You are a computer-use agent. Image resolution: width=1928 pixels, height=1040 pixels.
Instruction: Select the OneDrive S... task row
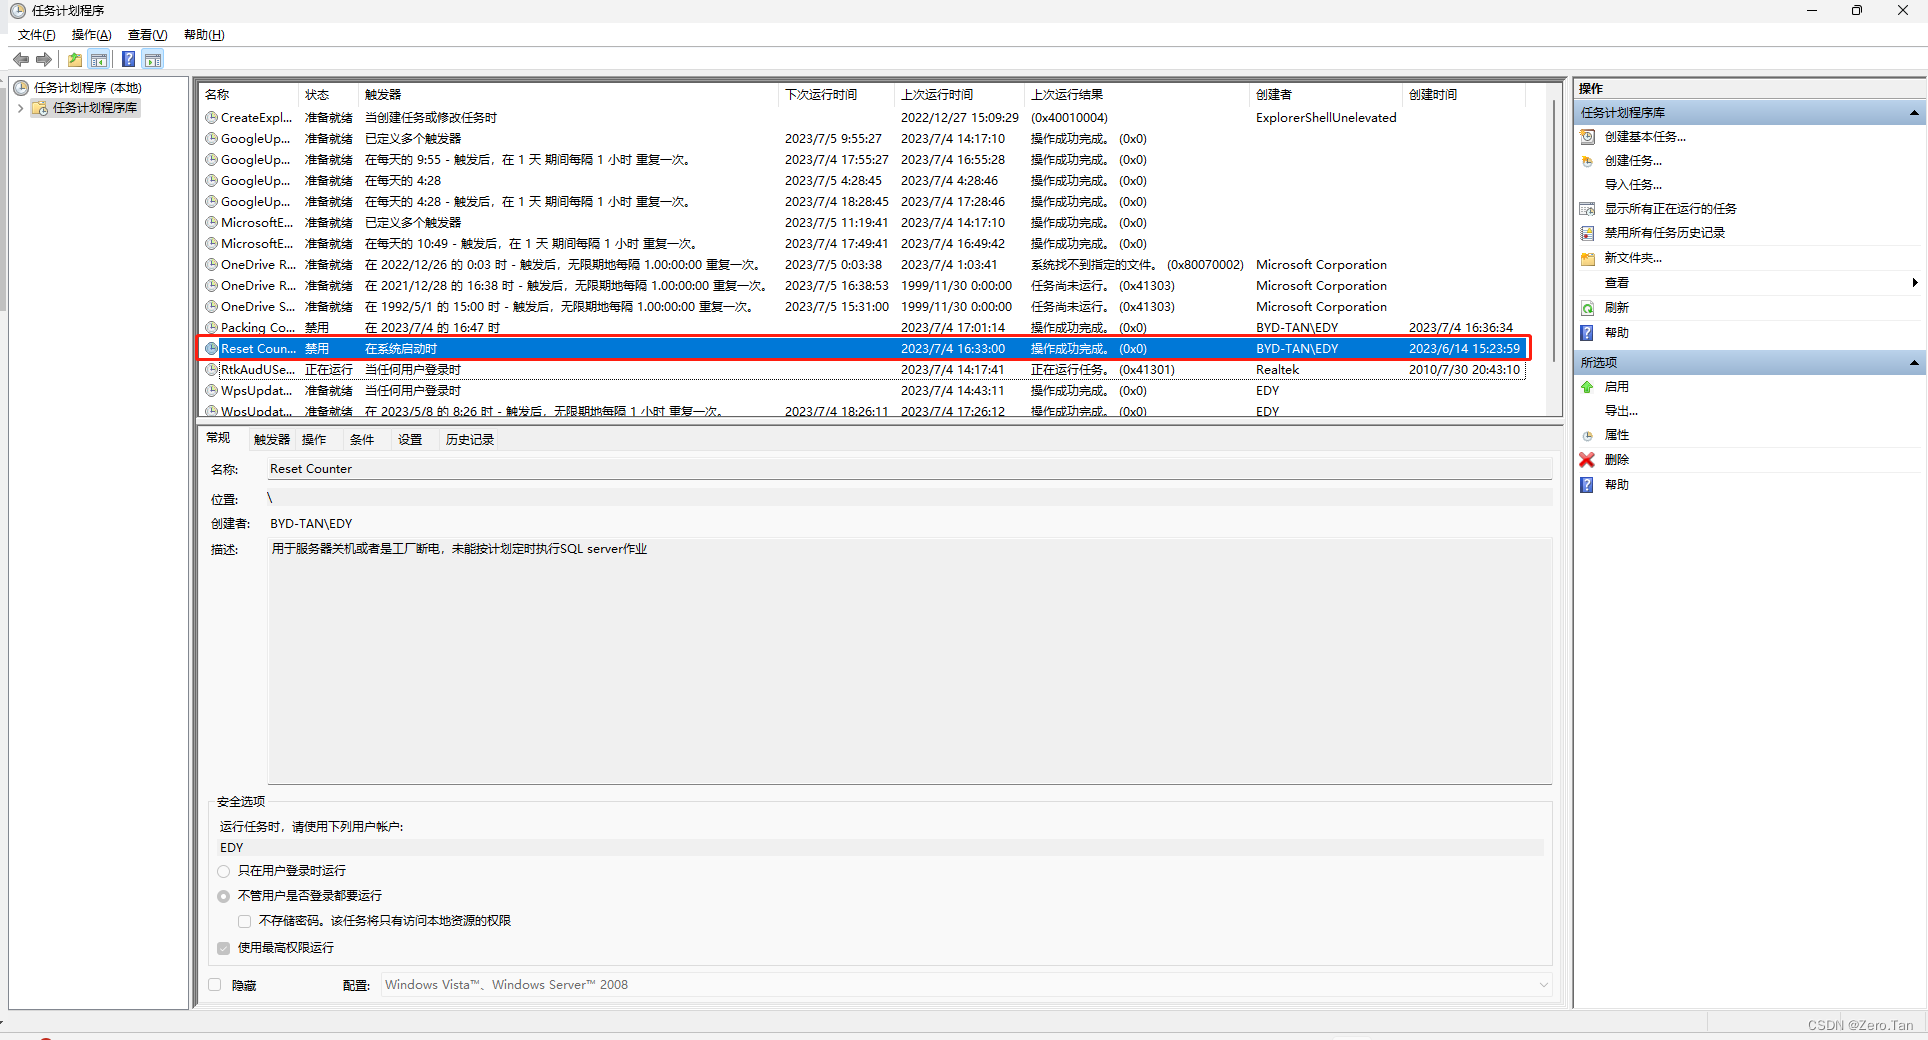[864, 307]
